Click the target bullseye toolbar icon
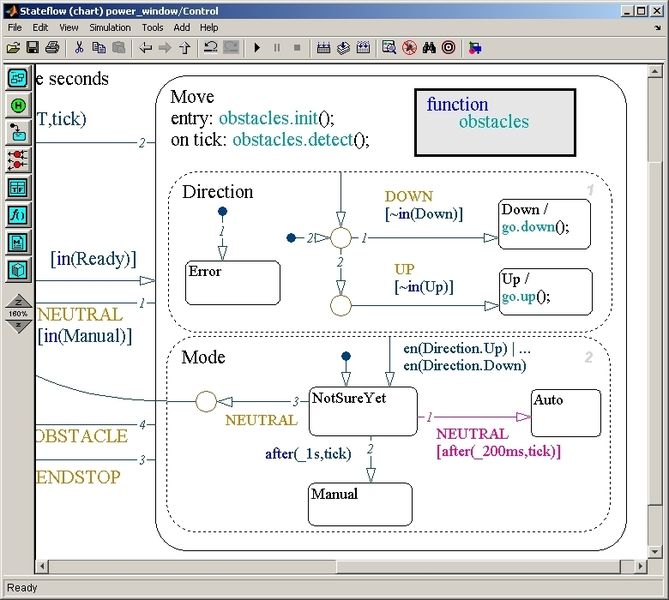669x600 pixels. pyautogui.click(x=448, y=47)
